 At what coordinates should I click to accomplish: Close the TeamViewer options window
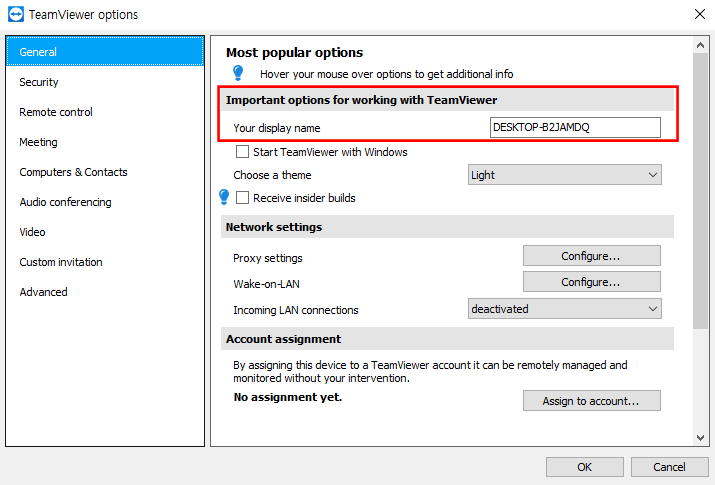699,14
